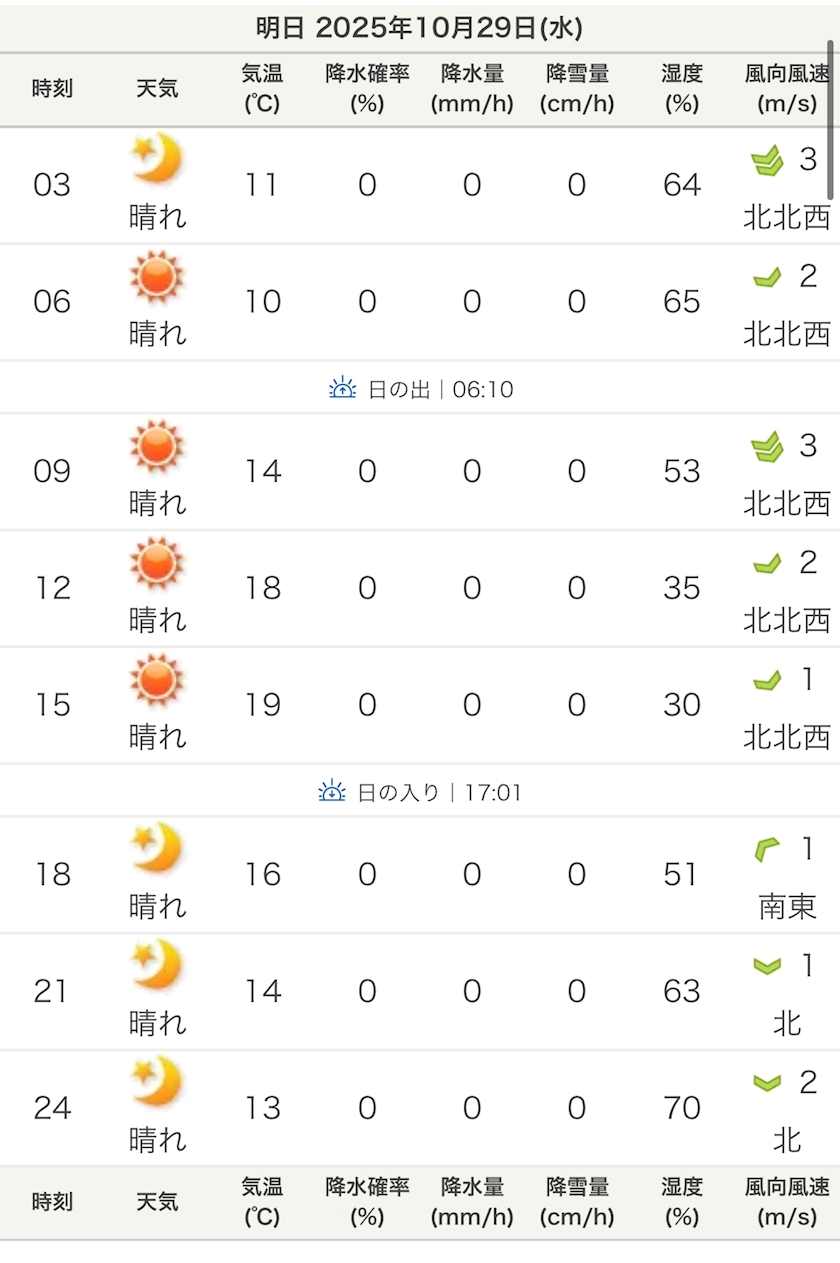Click the moon icon in the 24 row
This screenshot has width=840, height=1263.
coord(157,1082)
